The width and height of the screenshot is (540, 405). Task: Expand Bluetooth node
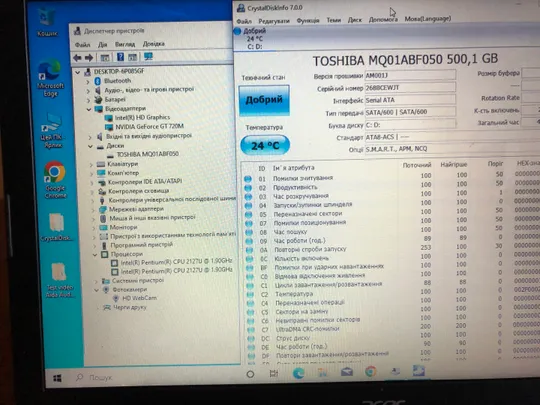[88, 82]
